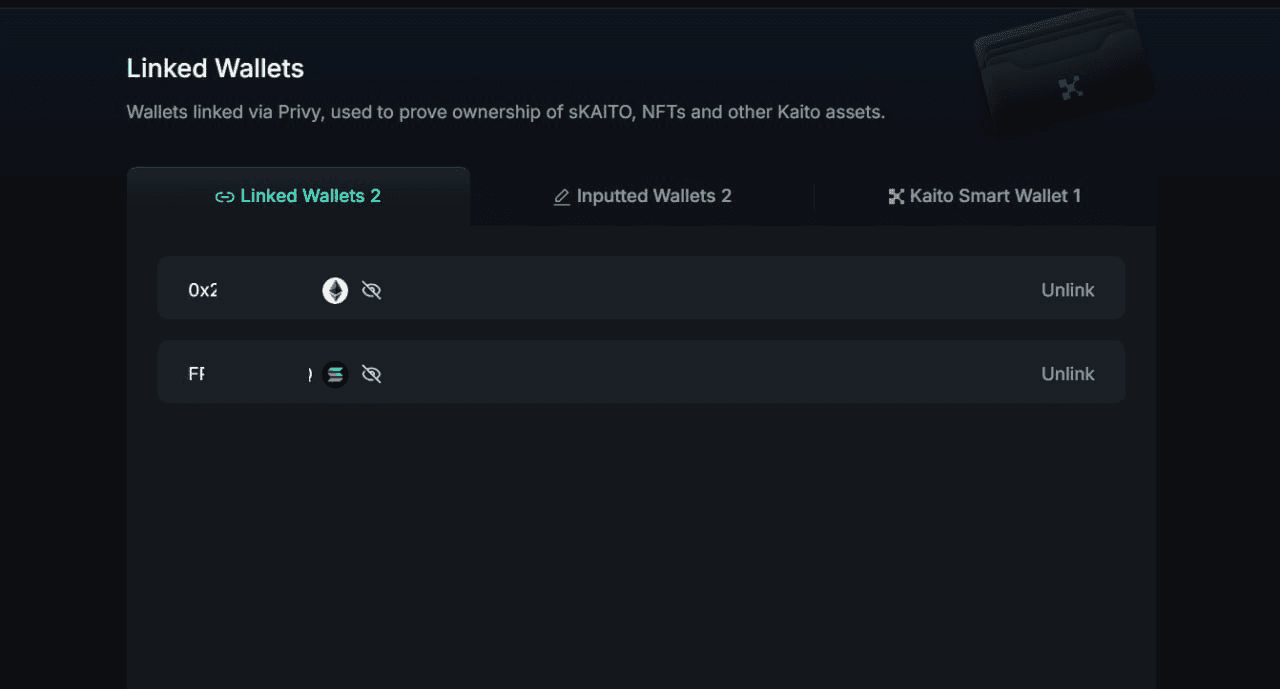
Task: Click the Kaito emblem on the wallet graphic
Action: 1071,88
